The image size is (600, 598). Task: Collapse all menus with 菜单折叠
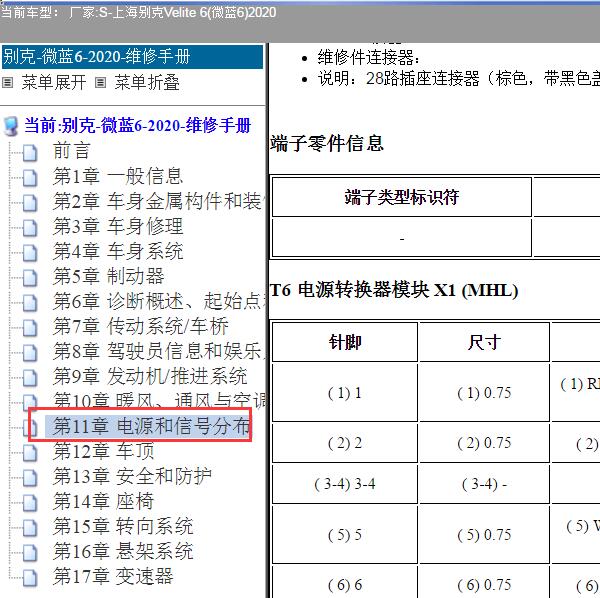click(x=147, y=82)
